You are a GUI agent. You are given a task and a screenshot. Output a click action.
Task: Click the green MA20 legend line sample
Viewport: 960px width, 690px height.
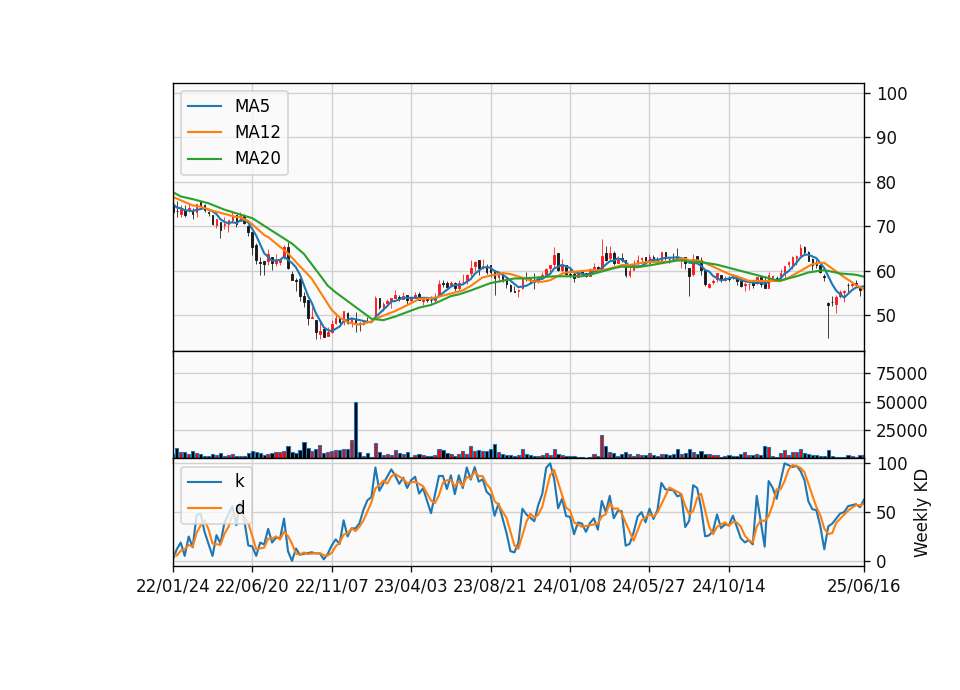pyautogui.click(x=204, y=159)
